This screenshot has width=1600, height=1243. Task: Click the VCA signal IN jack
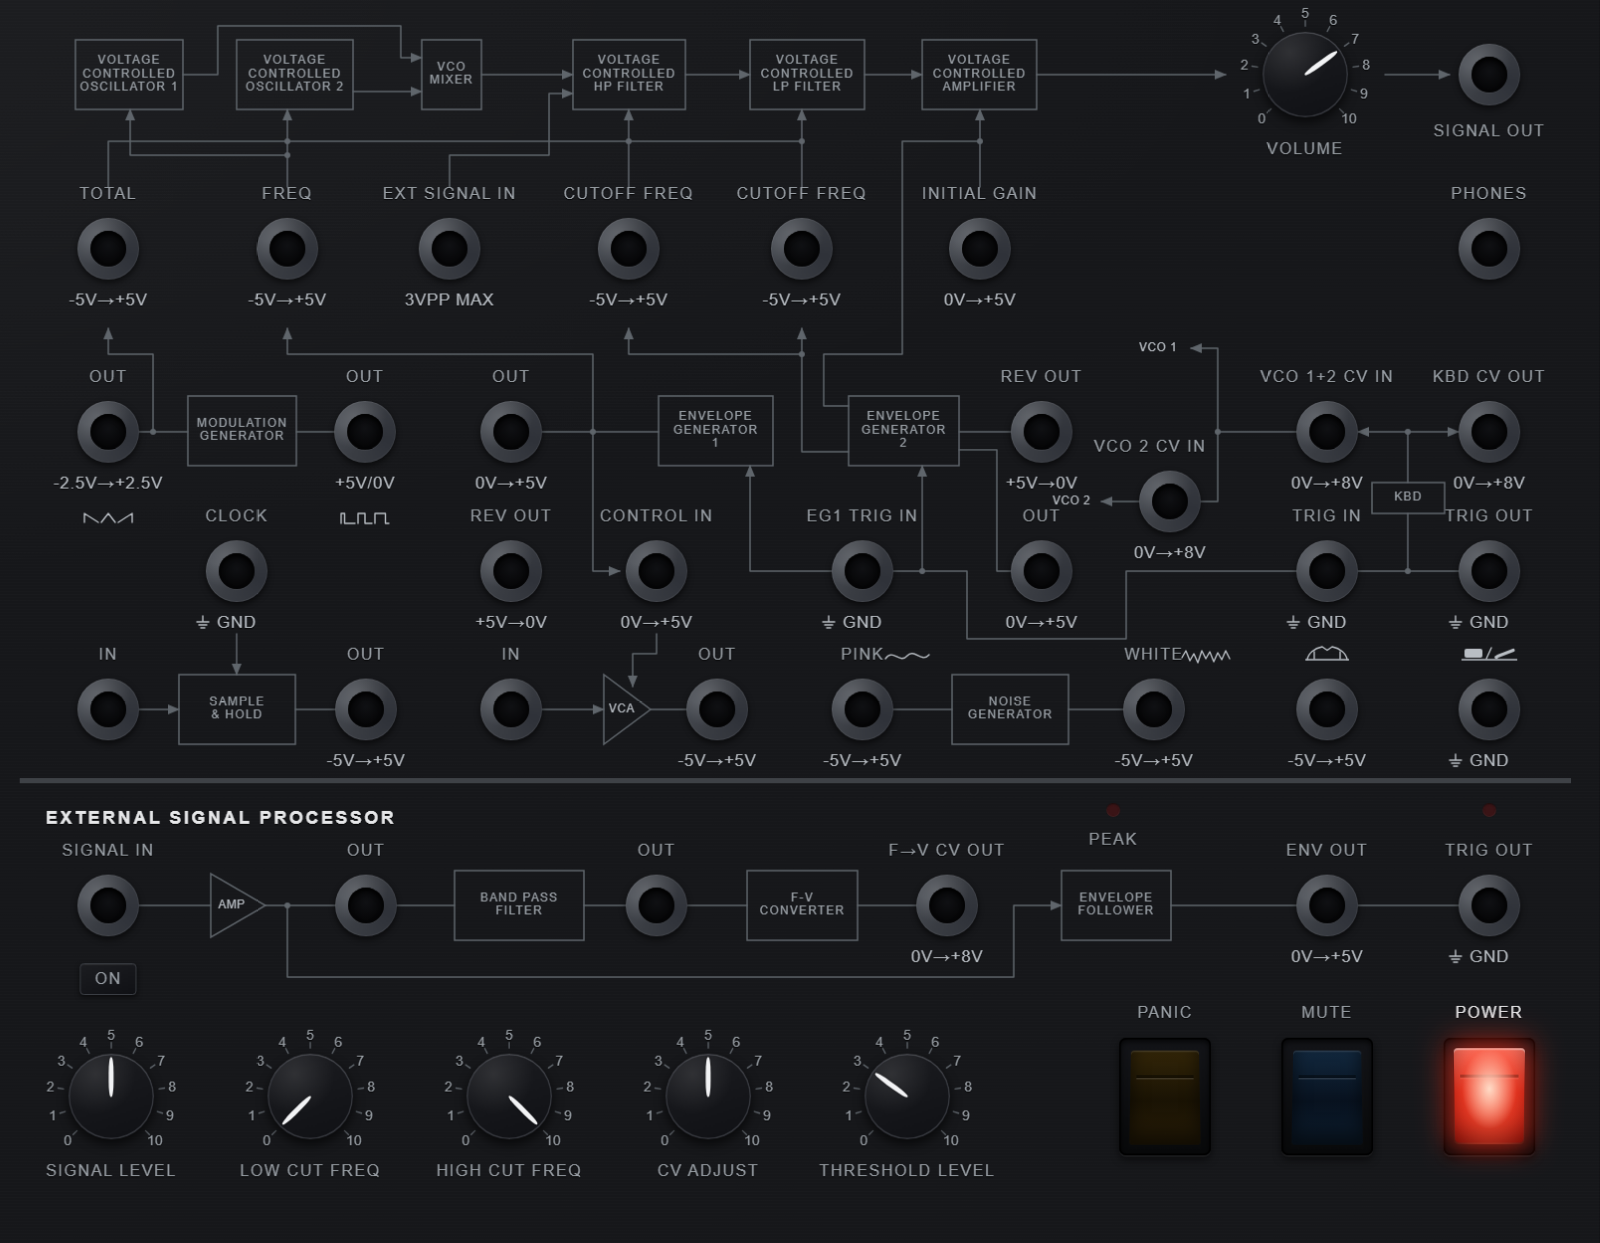511,709
